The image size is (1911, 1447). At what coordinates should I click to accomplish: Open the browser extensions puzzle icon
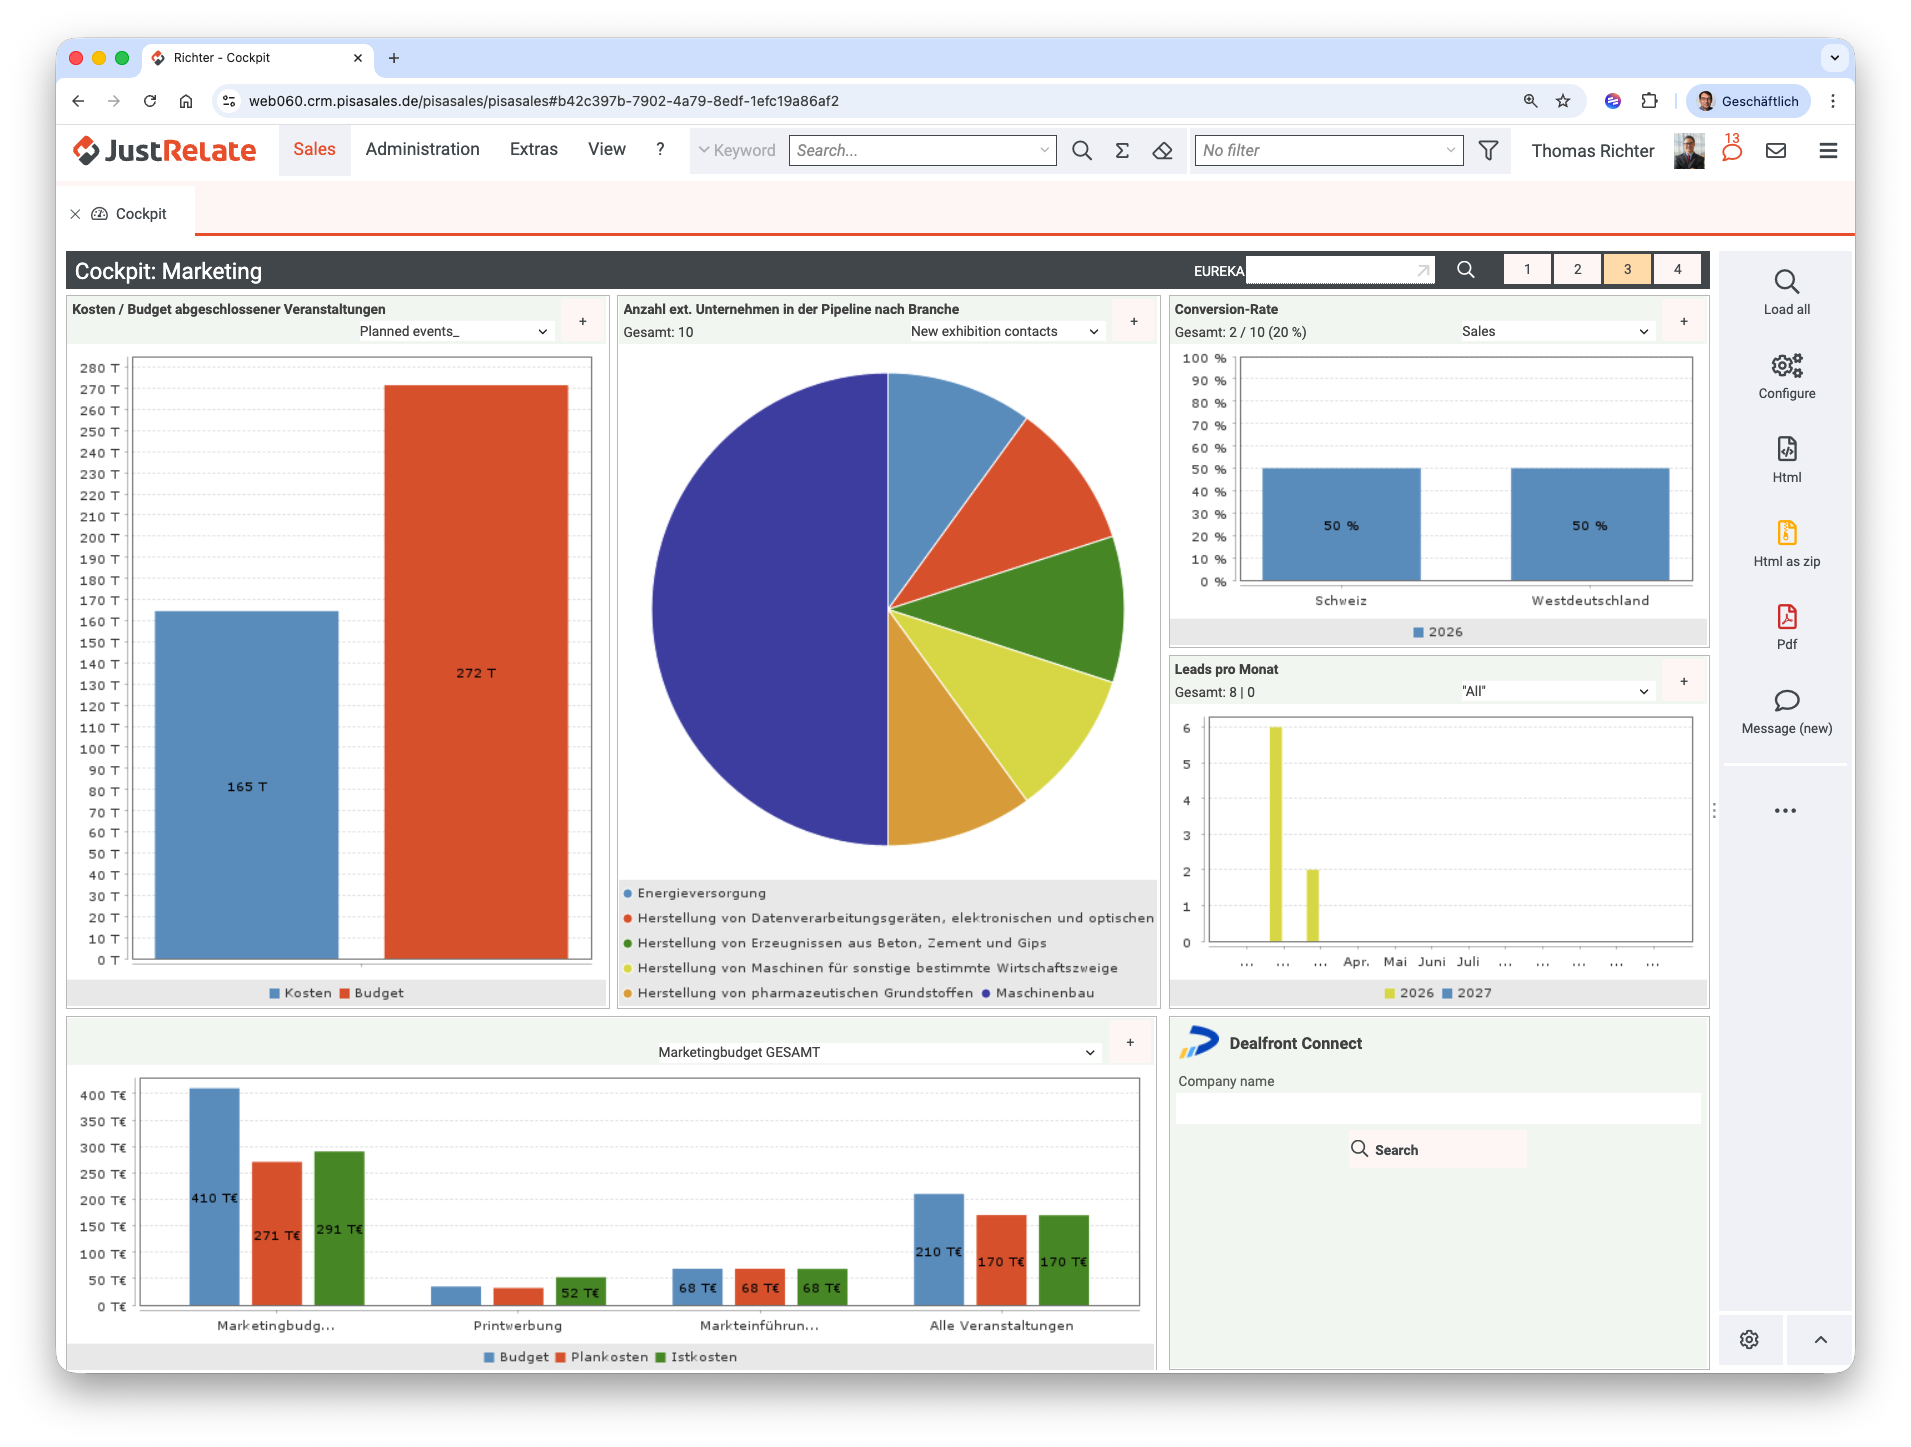pos(1649,101)
